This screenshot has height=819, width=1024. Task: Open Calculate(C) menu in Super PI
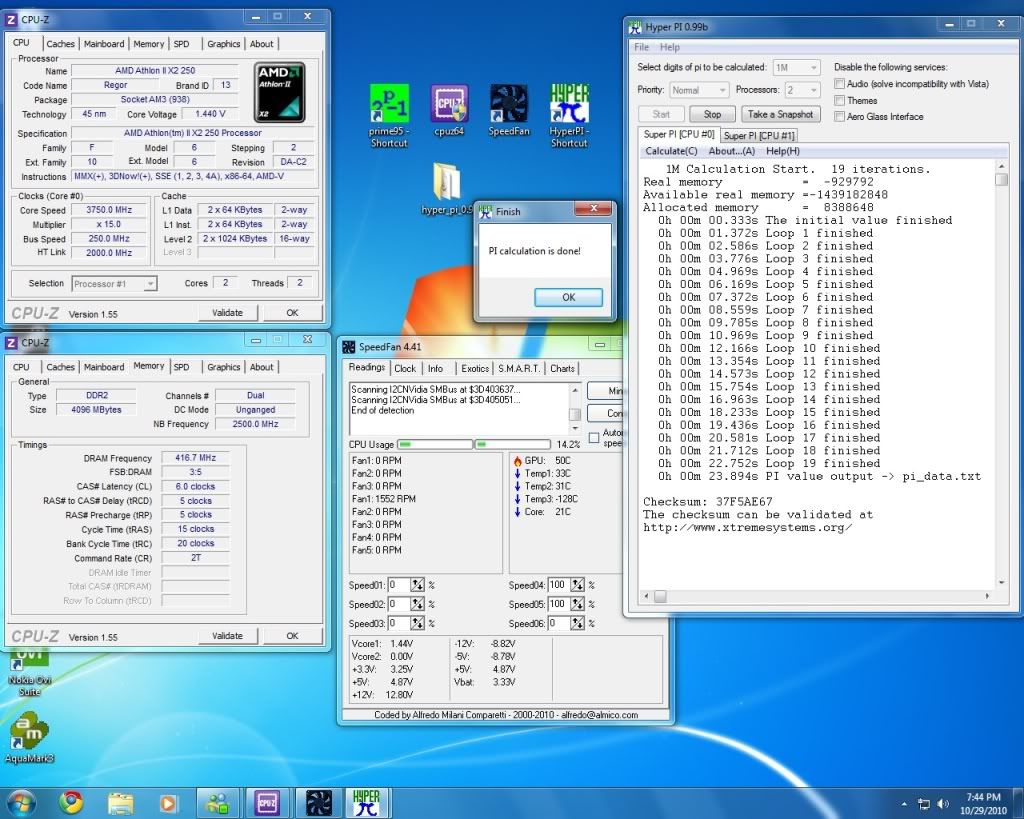[671, 151]
